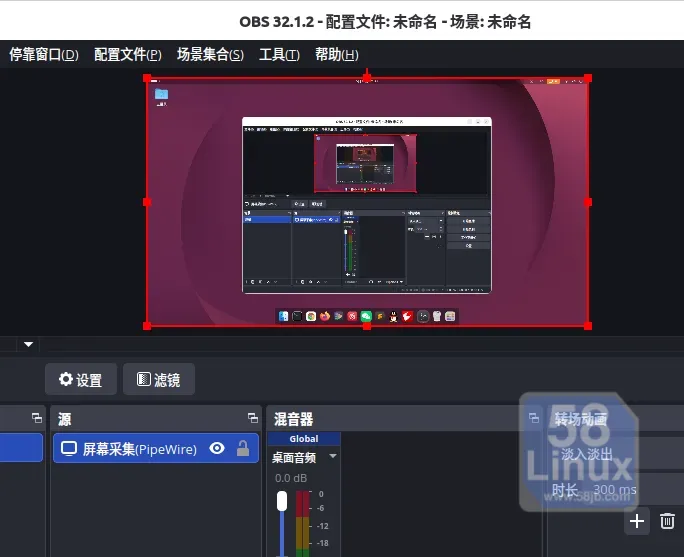The image size is (684, 557).
Task: Click the left-middle red handle of preview
Action: [x=147, y=202]
